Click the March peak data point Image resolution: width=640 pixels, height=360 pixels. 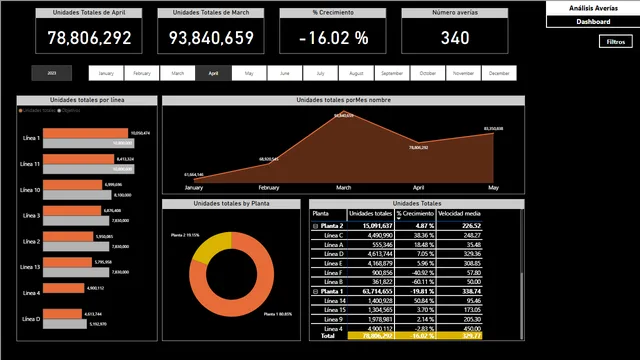point(344,111)
